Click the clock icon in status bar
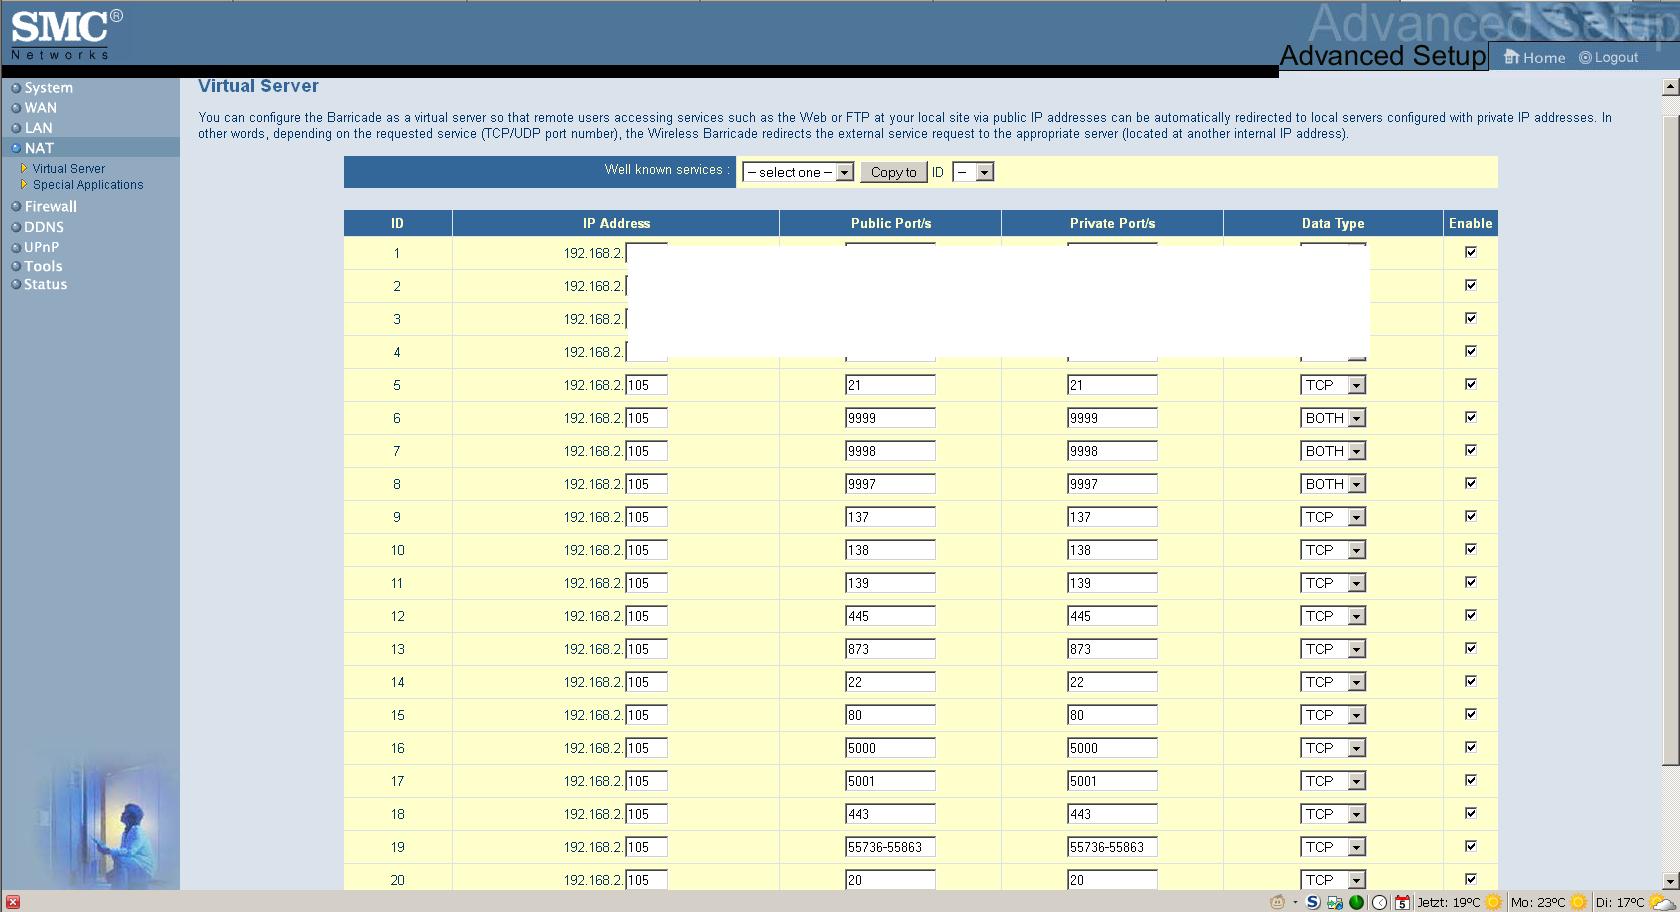1680x912 pixels. point(1379,902)
